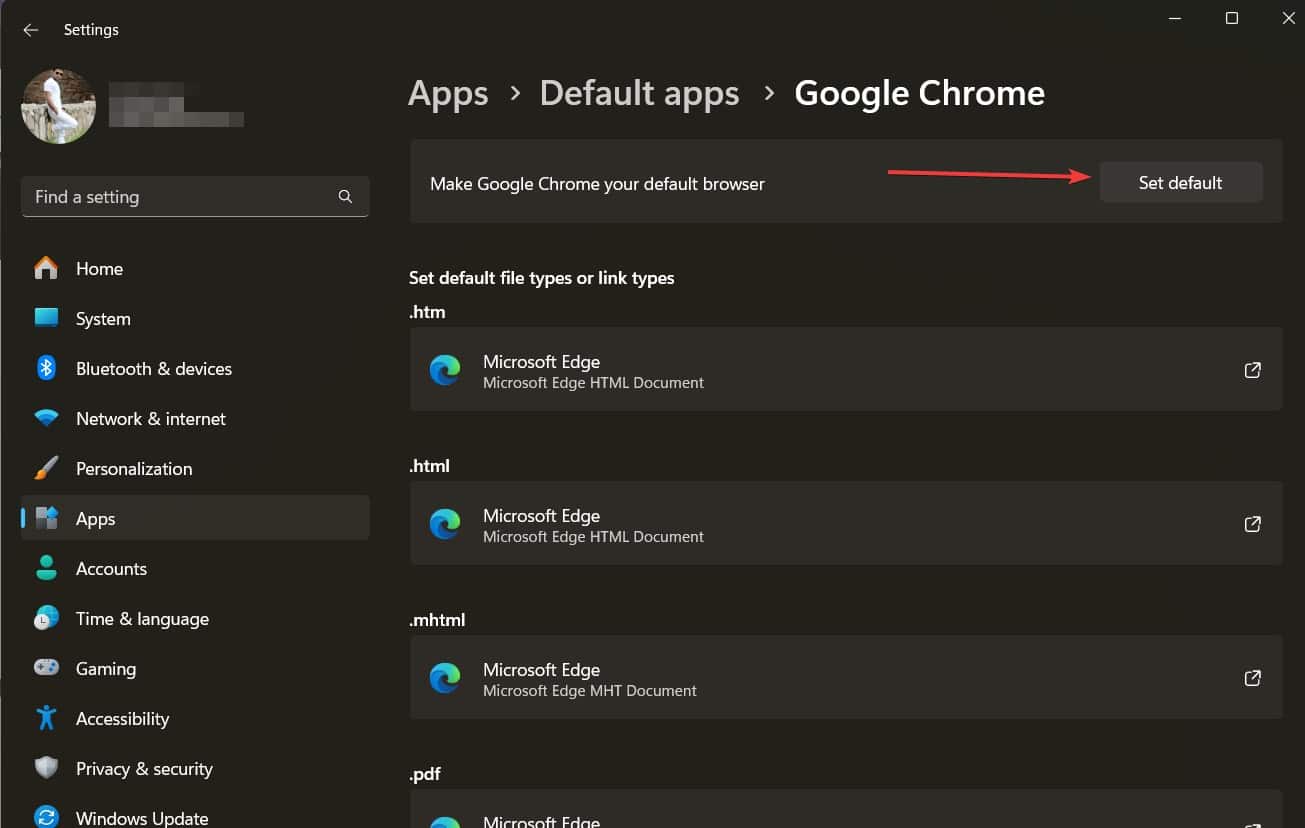Open Privacy & security settings

[144, 769]
